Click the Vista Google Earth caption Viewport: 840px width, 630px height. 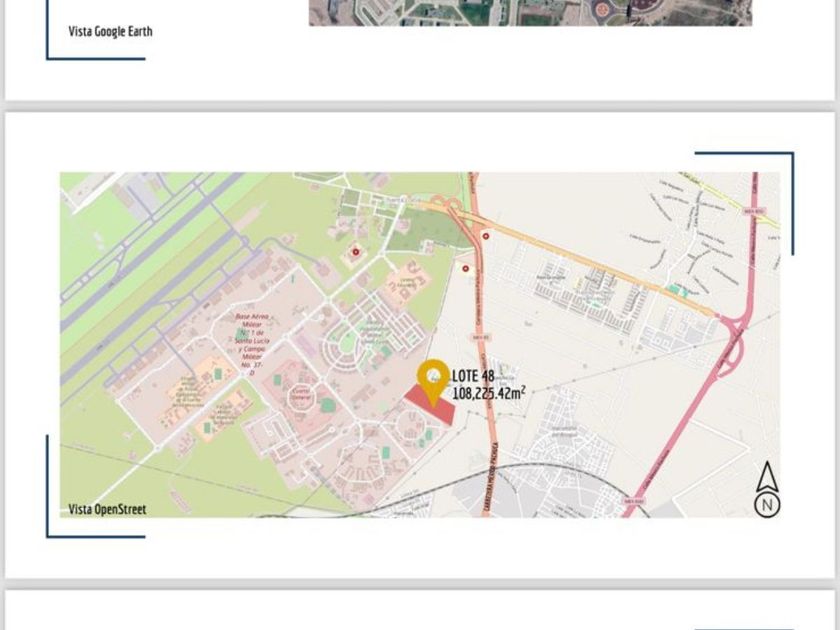(110, 31)
